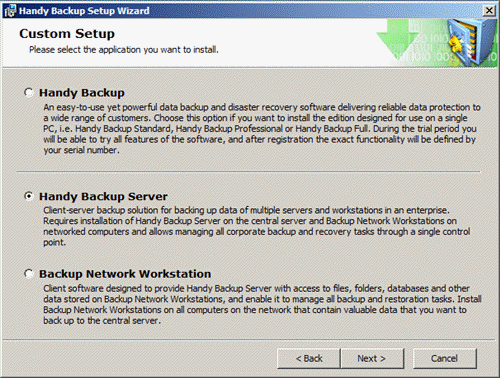Select the Handy Backup radio button
This screenshot has width=500, height=378.
click(29, 92)
